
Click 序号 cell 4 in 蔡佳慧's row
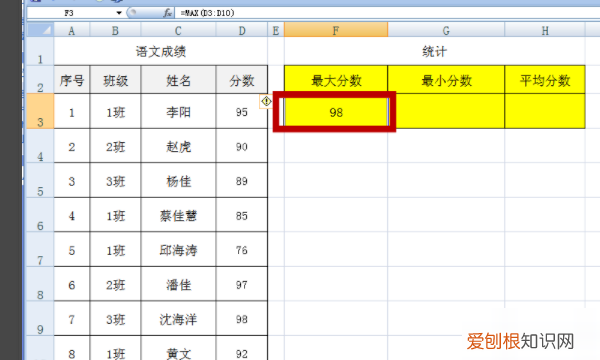[72, 215]
